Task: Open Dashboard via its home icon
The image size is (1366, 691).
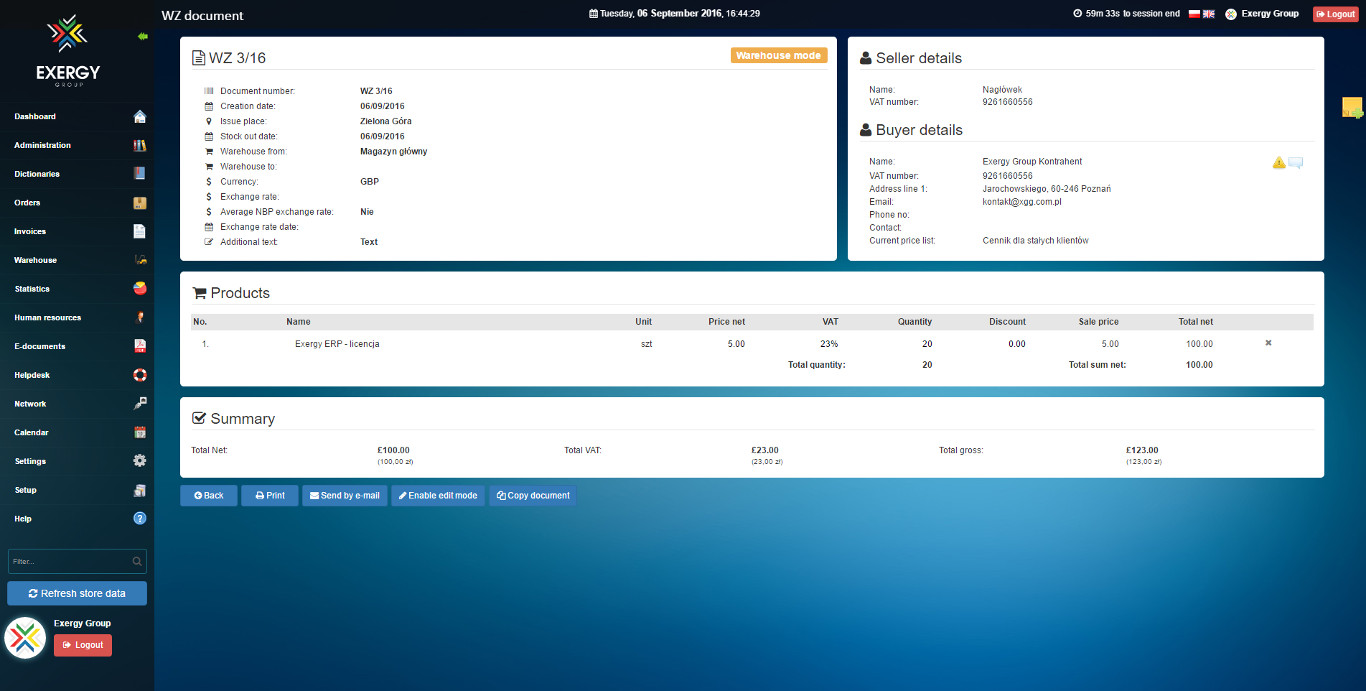Action: (140, 116)
